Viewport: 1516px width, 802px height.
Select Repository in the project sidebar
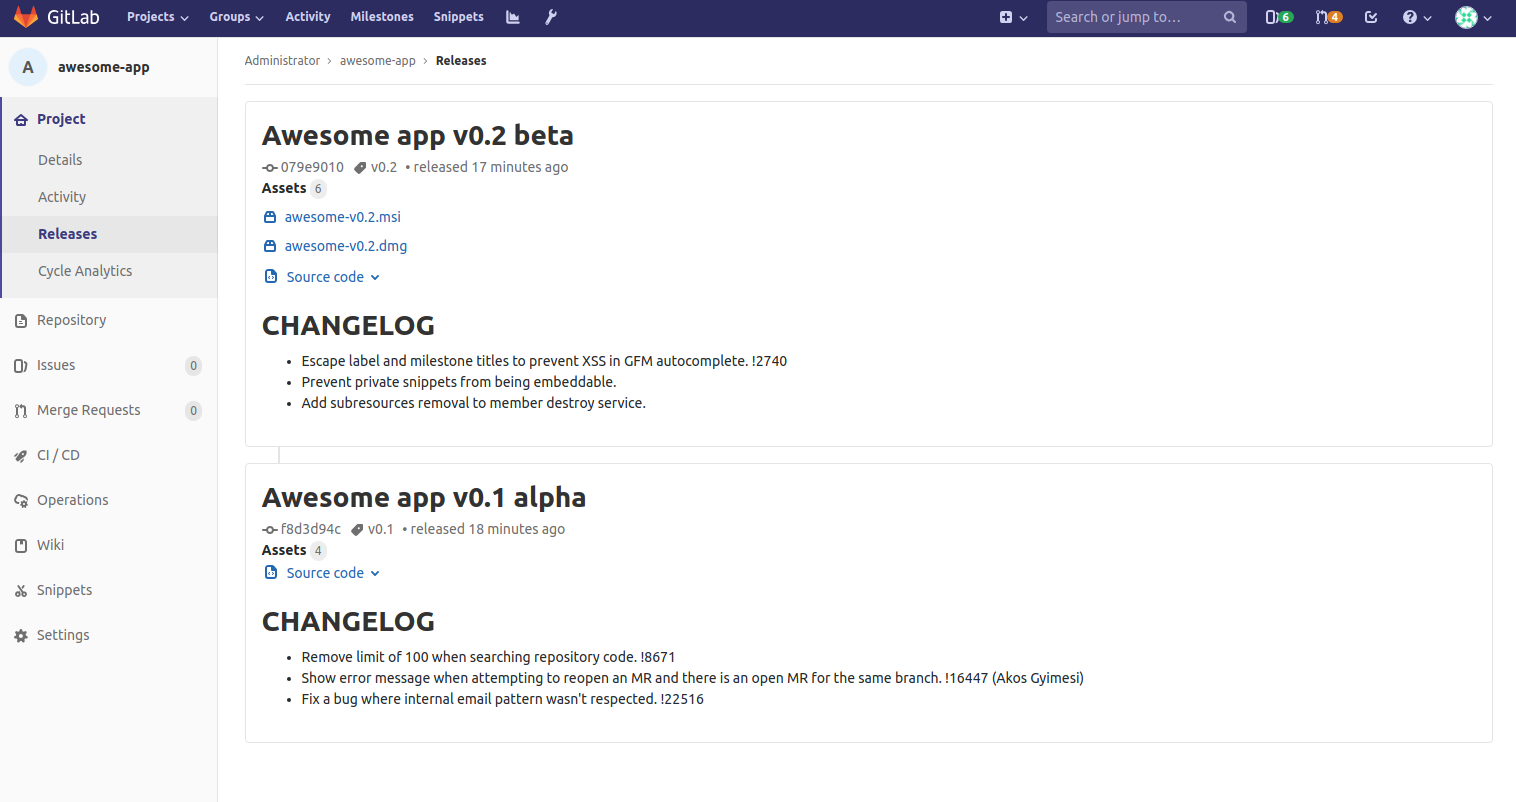[72, 319]
